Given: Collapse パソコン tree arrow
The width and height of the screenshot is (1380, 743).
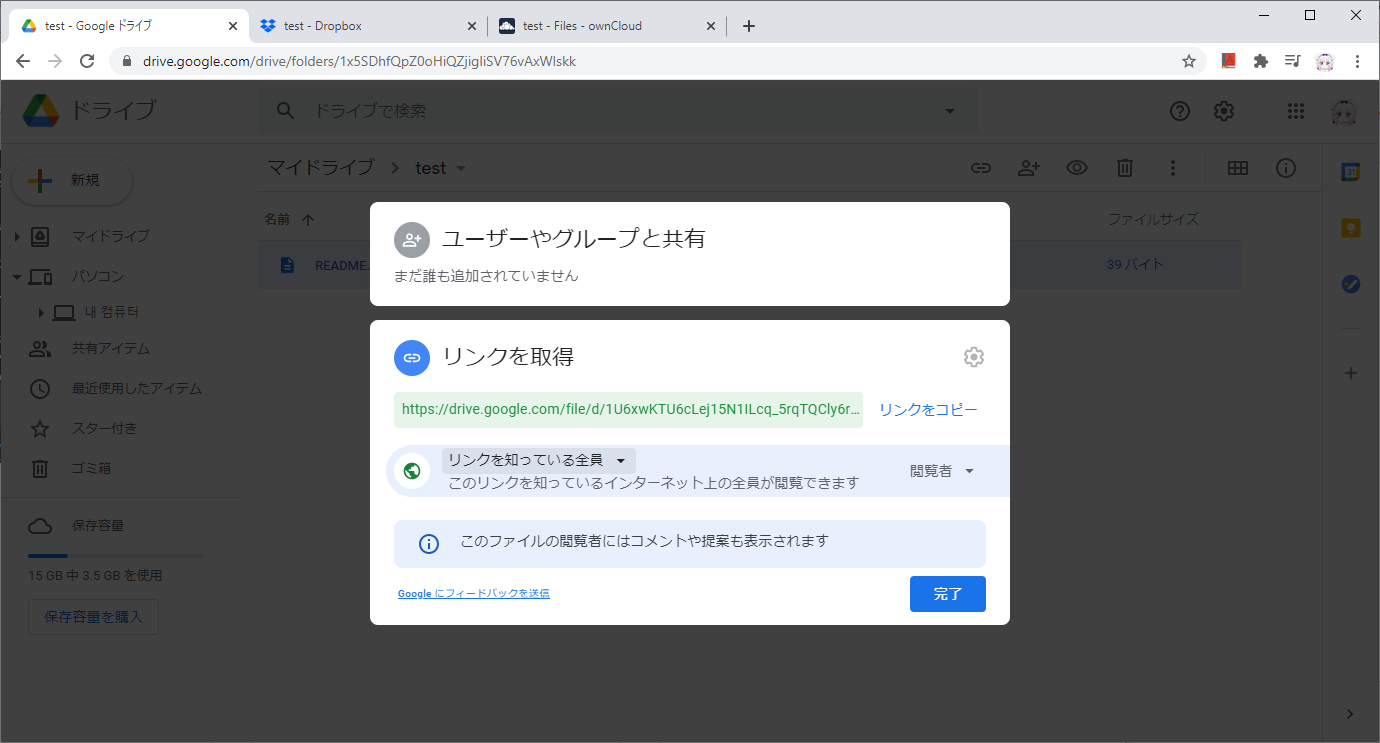Looking at the screenshot, I should [17, 277].
